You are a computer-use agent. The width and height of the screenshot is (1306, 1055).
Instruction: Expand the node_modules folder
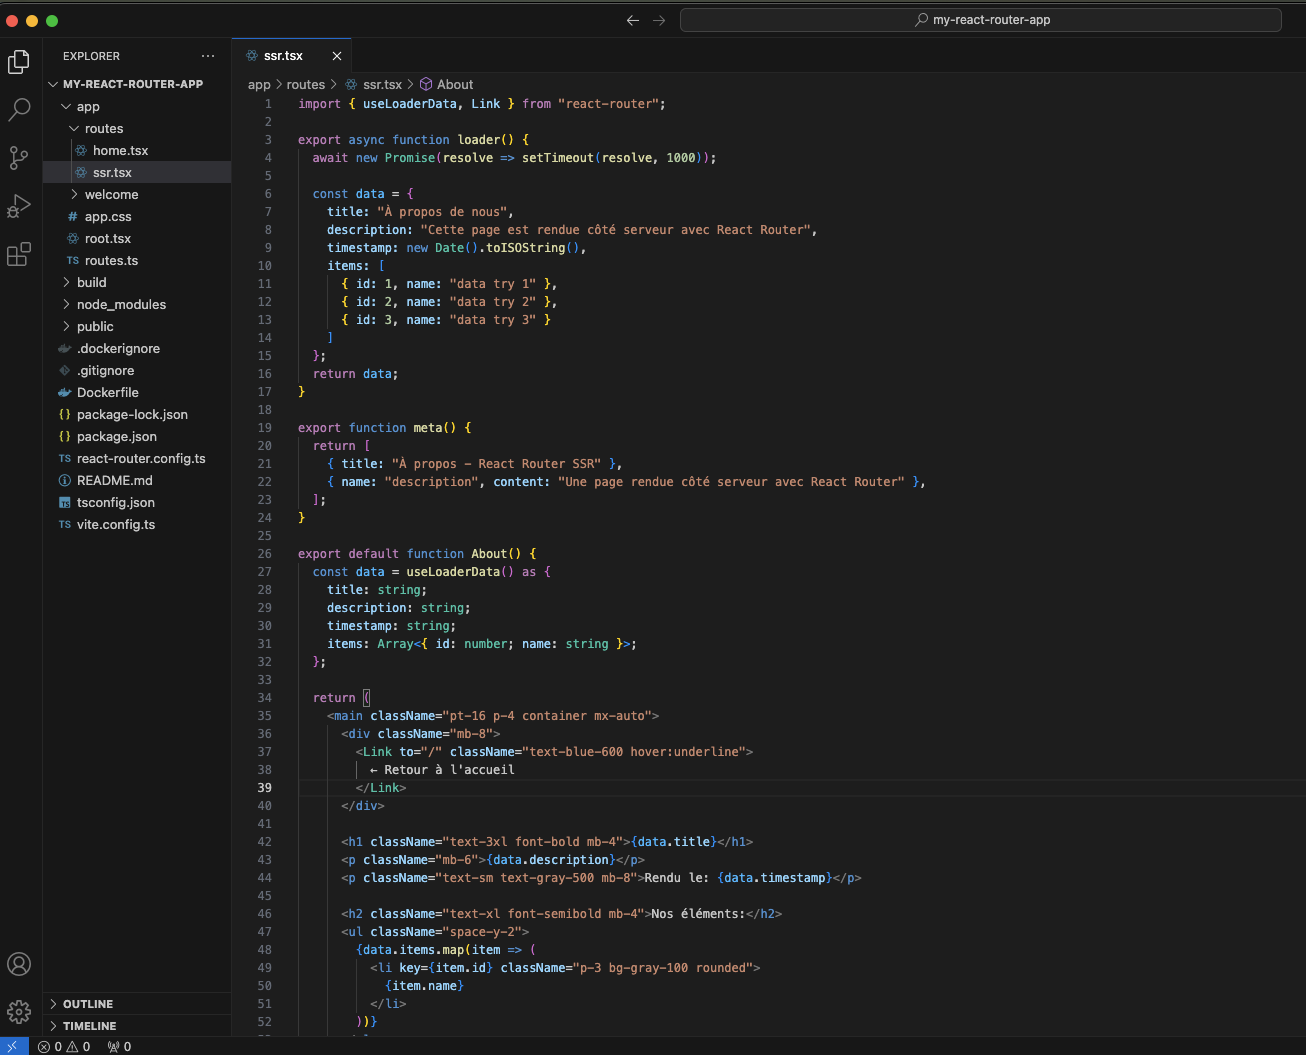point(121,305)
